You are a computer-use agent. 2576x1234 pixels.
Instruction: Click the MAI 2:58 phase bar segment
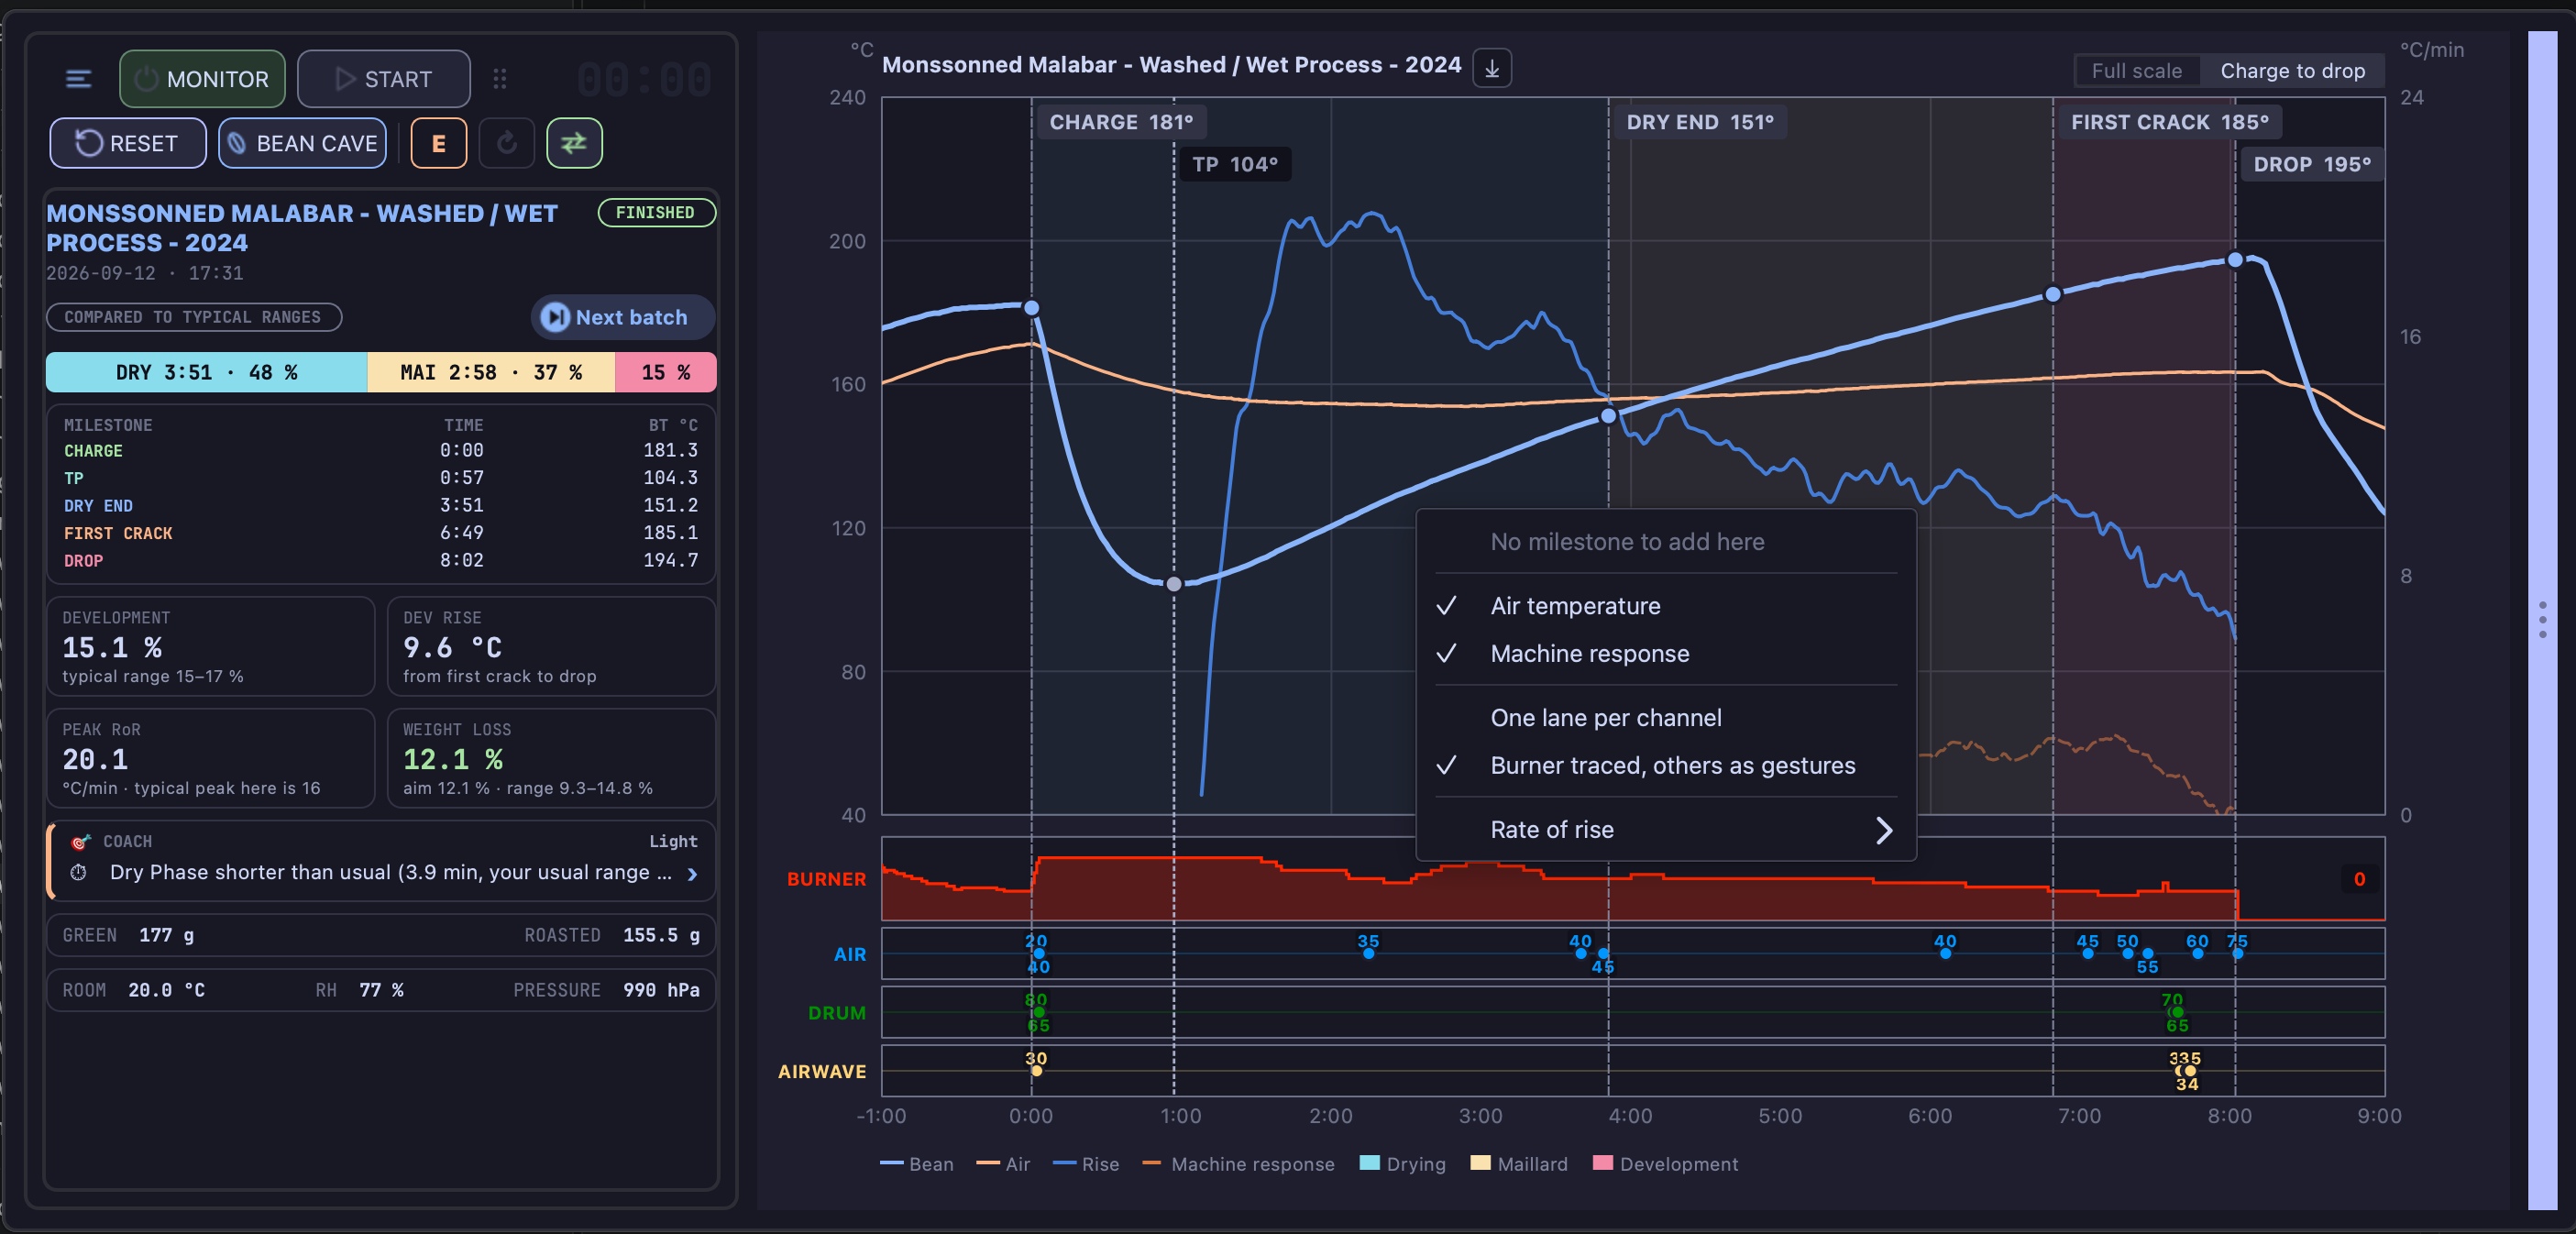coord(491,372)
